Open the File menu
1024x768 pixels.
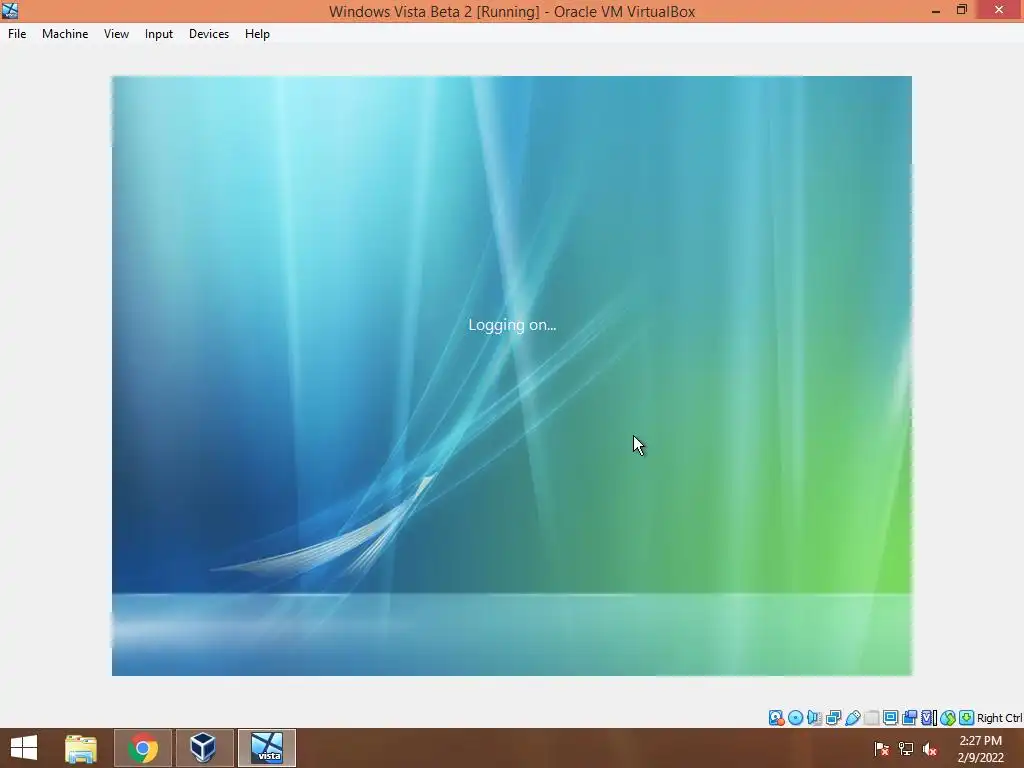17,34
